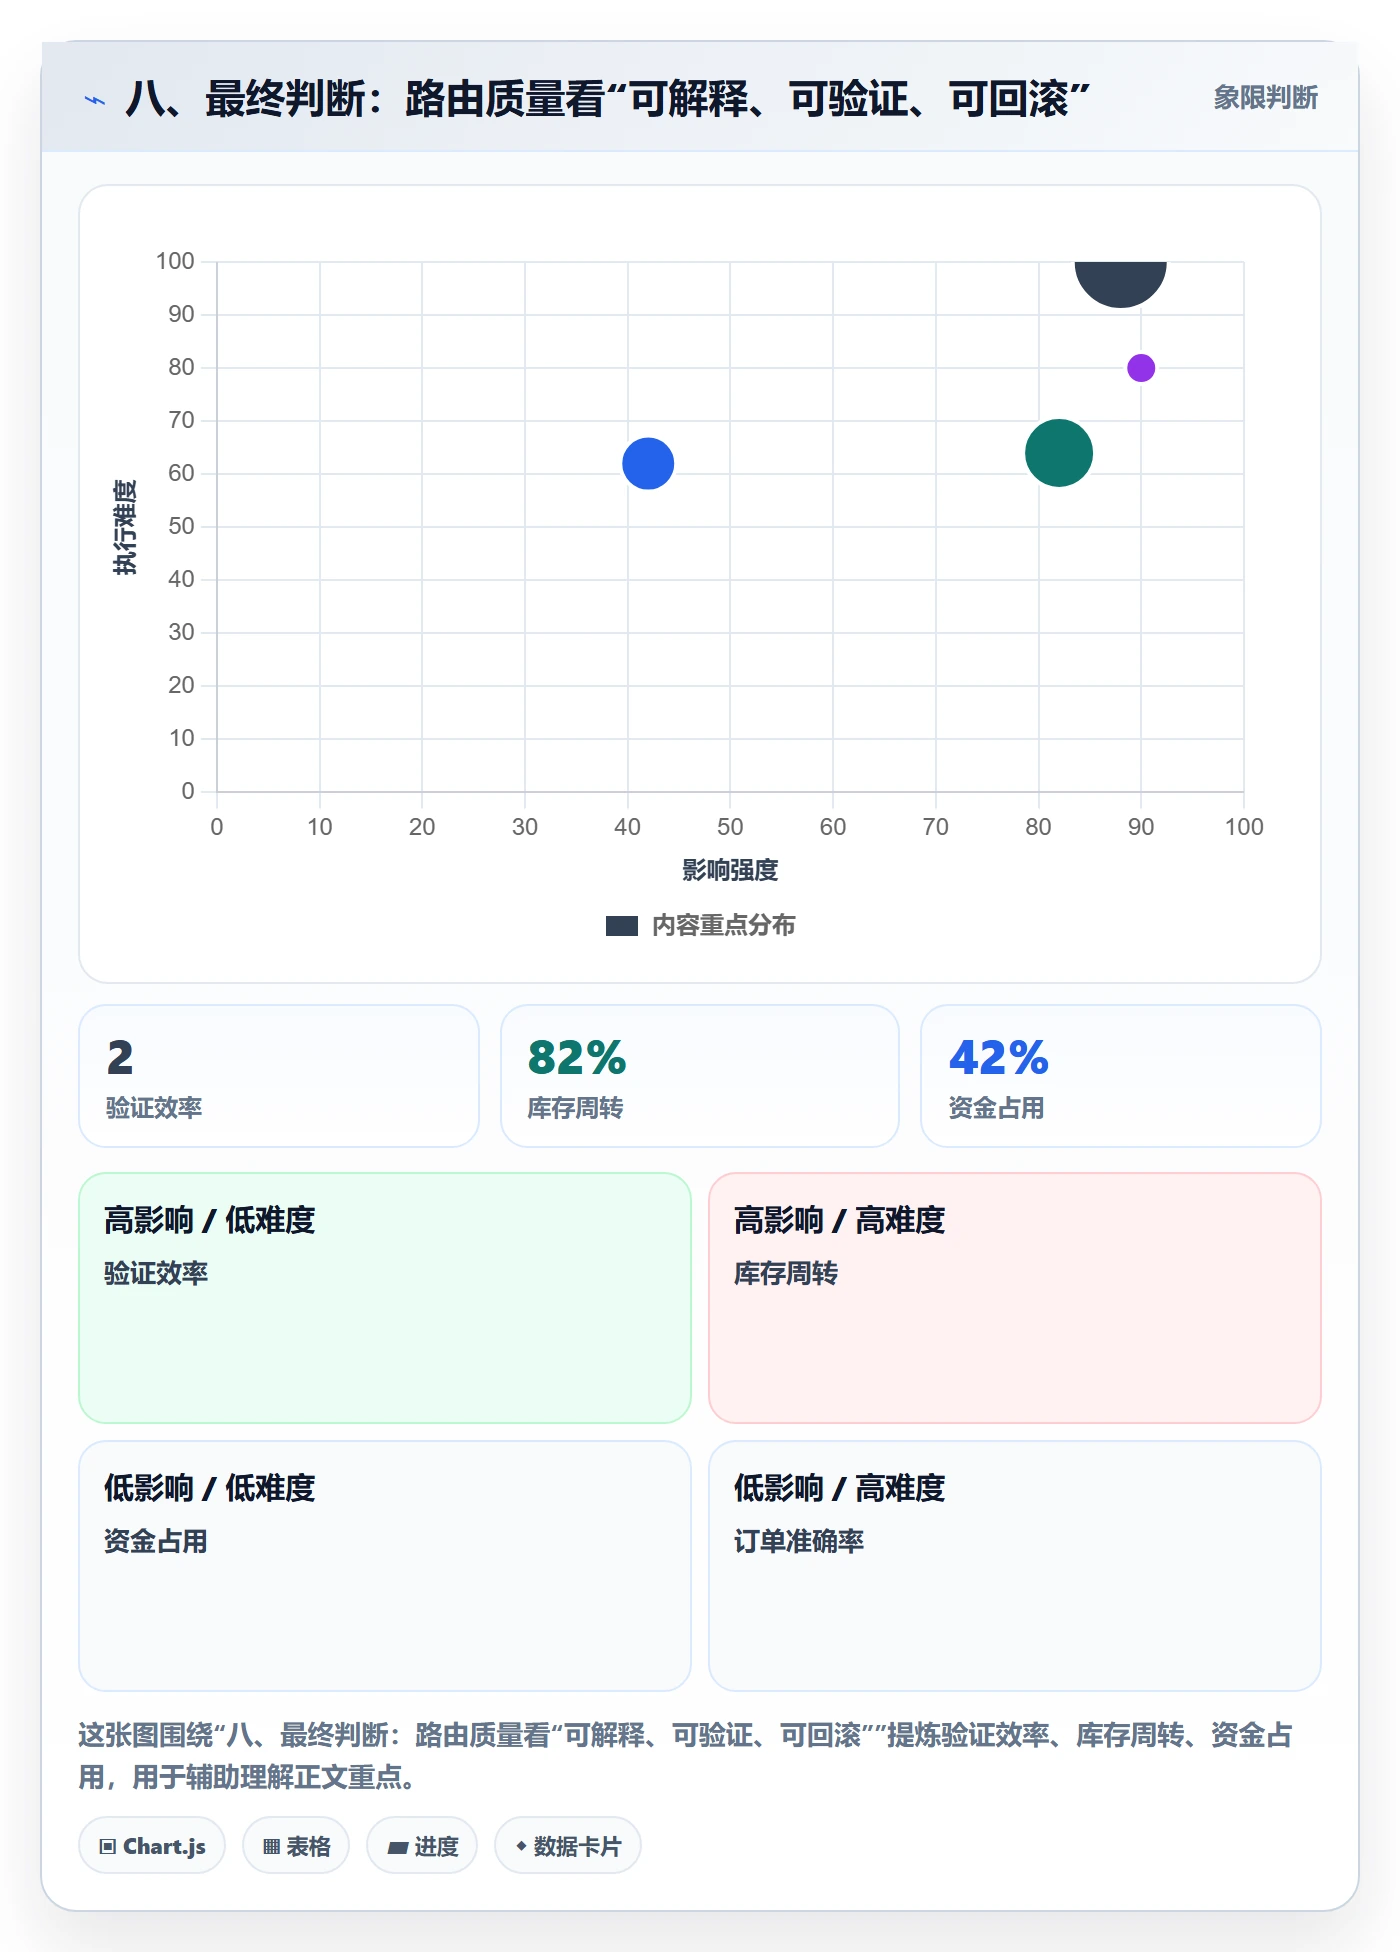Select the 高影响 / 高难度 quadrant card
Screen dimensions: 1400x1952
pyautogui.click(x=1015, y=1298)
